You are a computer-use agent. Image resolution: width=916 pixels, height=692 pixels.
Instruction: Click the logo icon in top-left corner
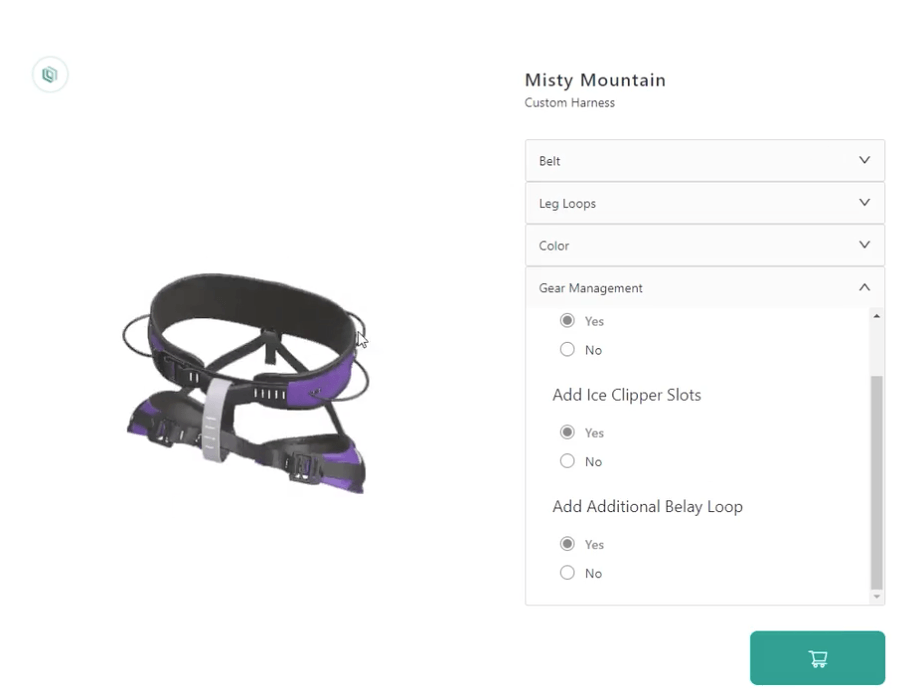point(50,74)
